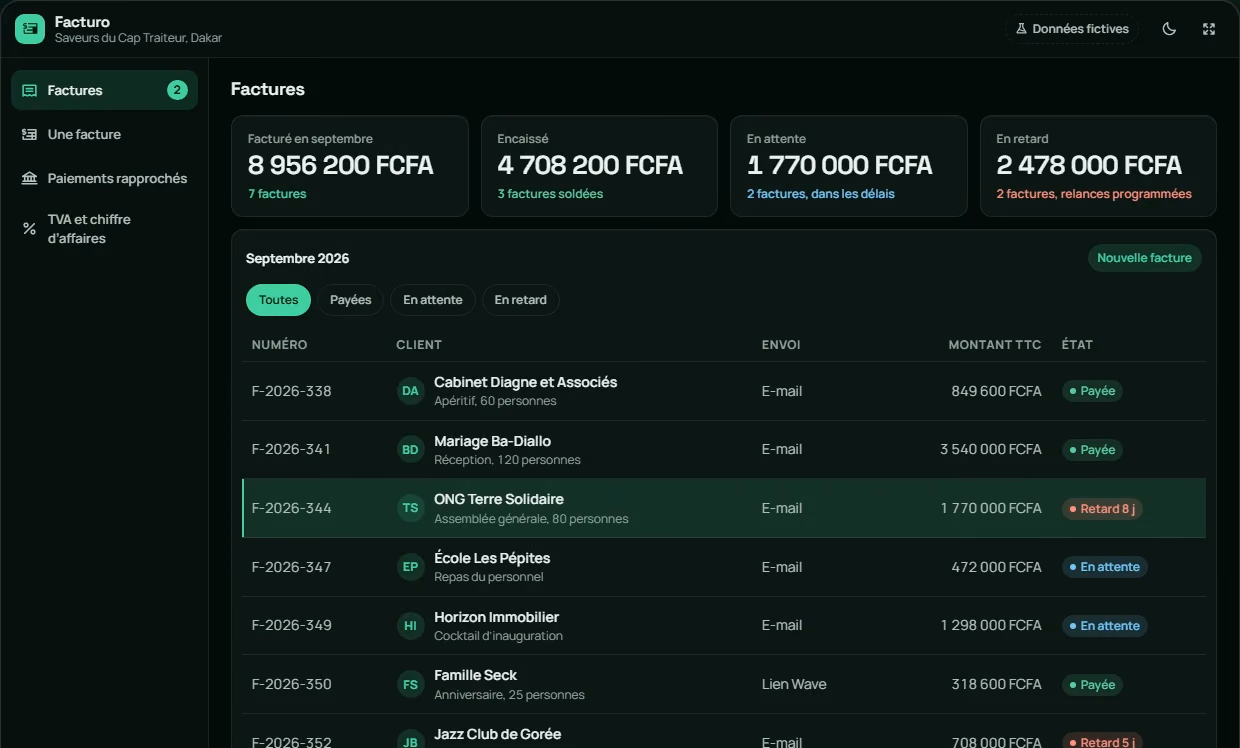Screen dimensions: 1240x748
Task: Open Paiements rapprochés bank icon
Action: tap(30, 178)
